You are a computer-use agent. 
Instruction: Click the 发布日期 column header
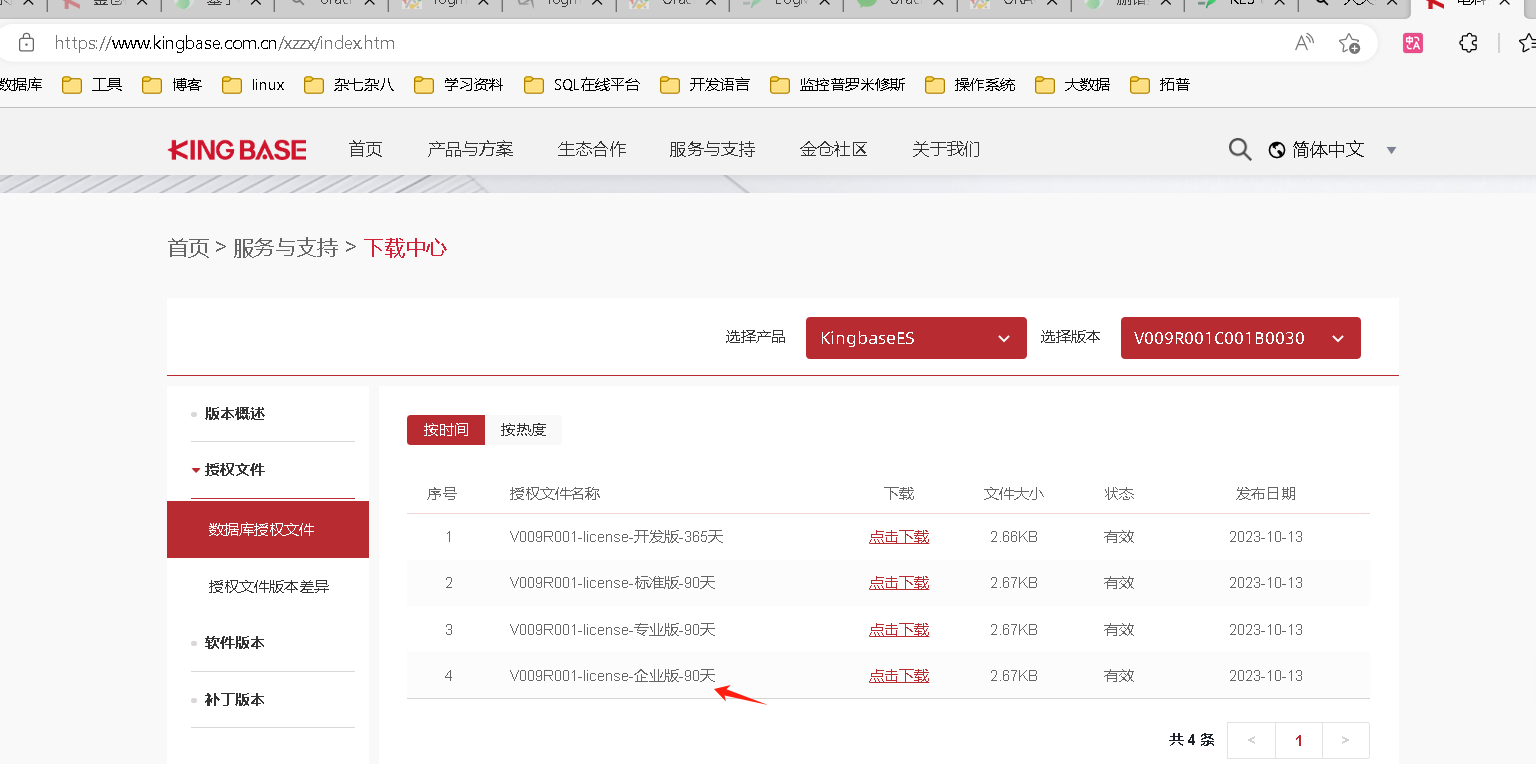(1266, 494)
